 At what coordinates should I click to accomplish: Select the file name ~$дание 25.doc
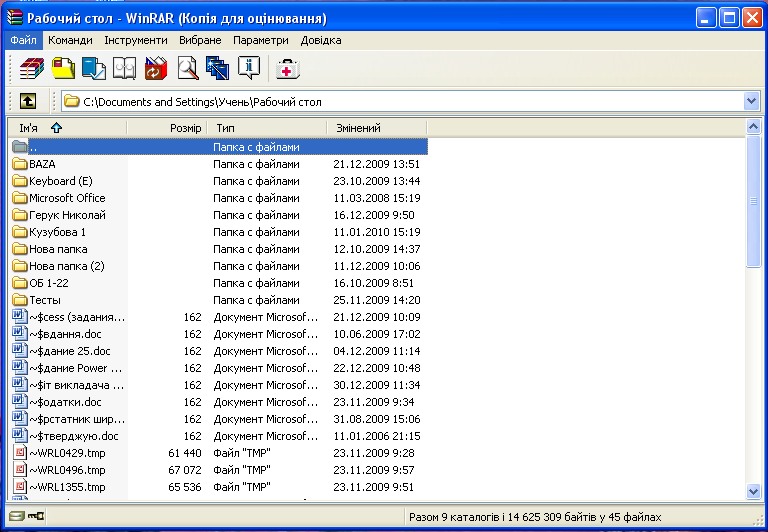click(70, 351)
